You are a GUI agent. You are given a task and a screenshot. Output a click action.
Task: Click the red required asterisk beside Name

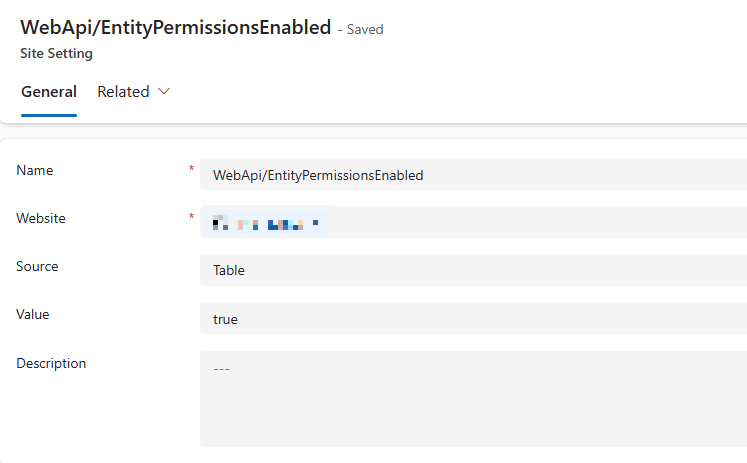point(191,169)
